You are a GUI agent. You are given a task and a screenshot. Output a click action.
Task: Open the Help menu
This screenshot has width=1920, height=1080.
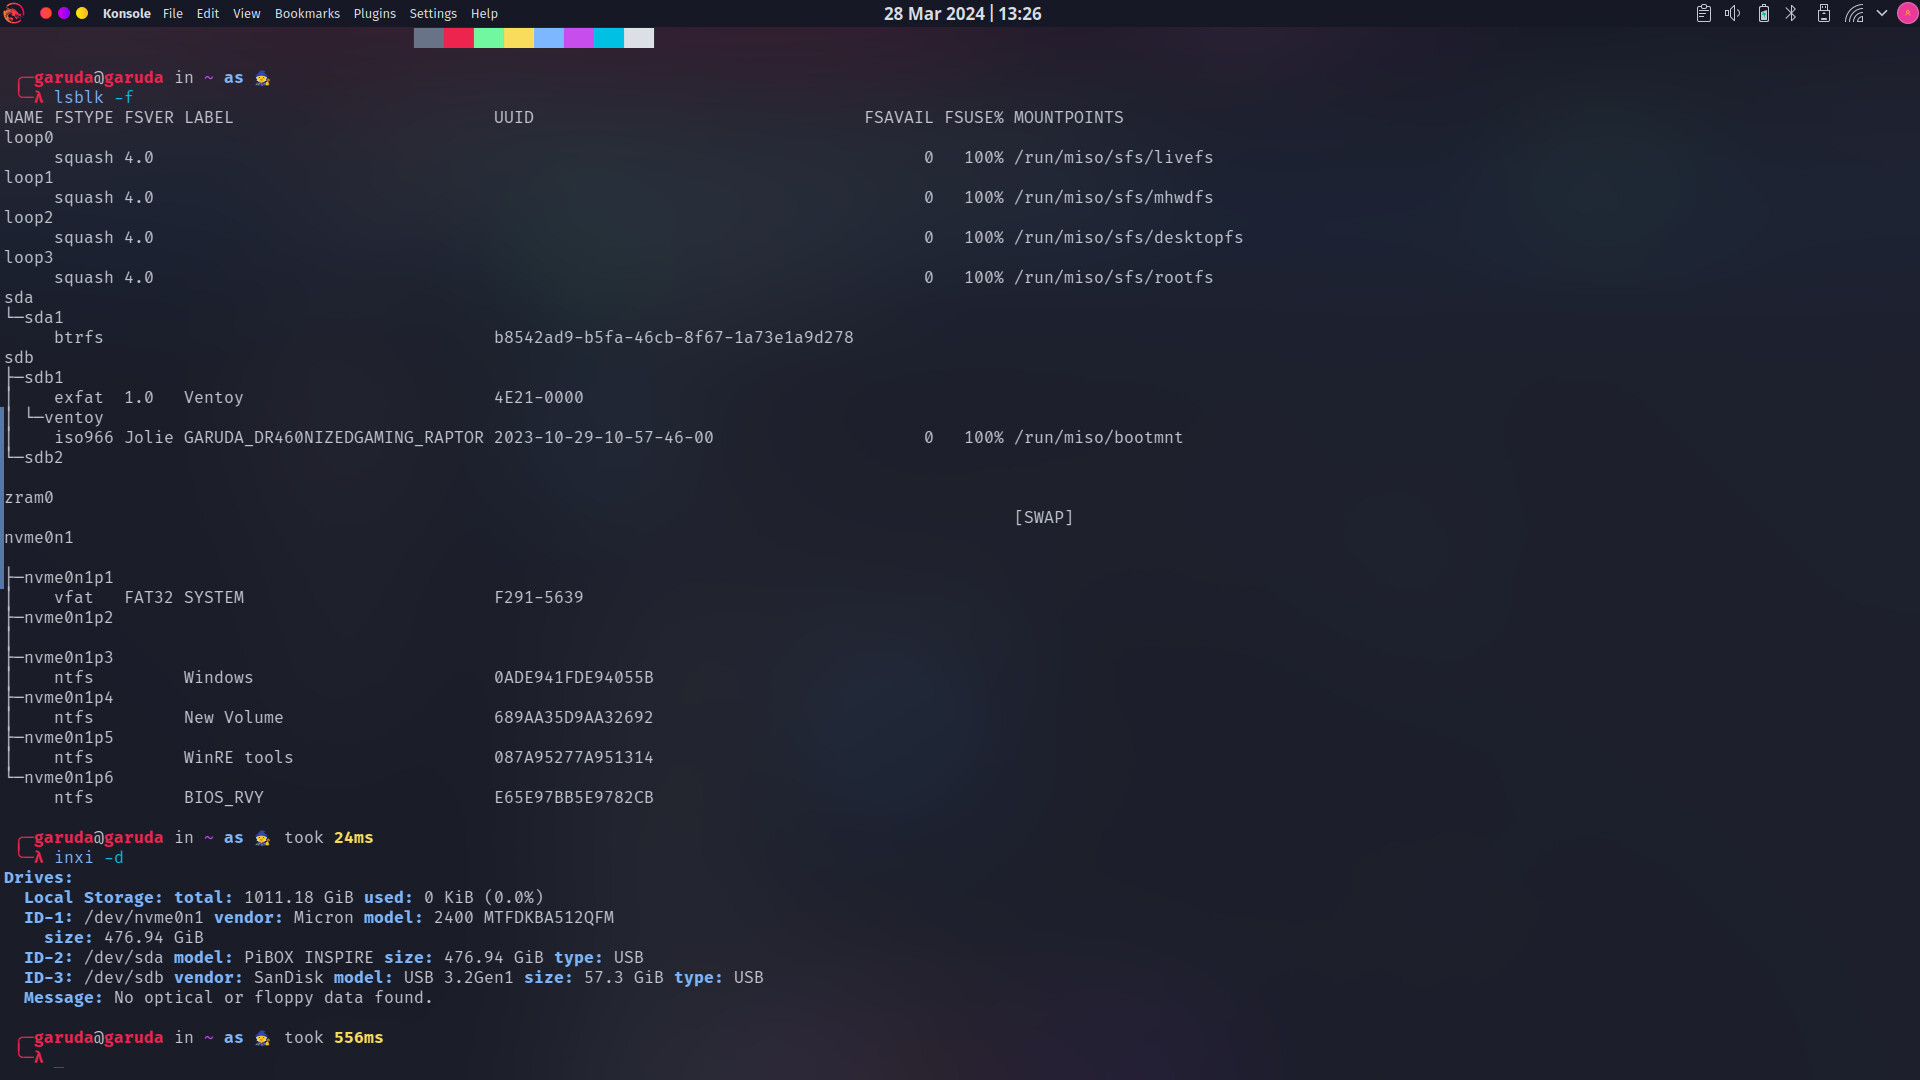coord(484,13)
